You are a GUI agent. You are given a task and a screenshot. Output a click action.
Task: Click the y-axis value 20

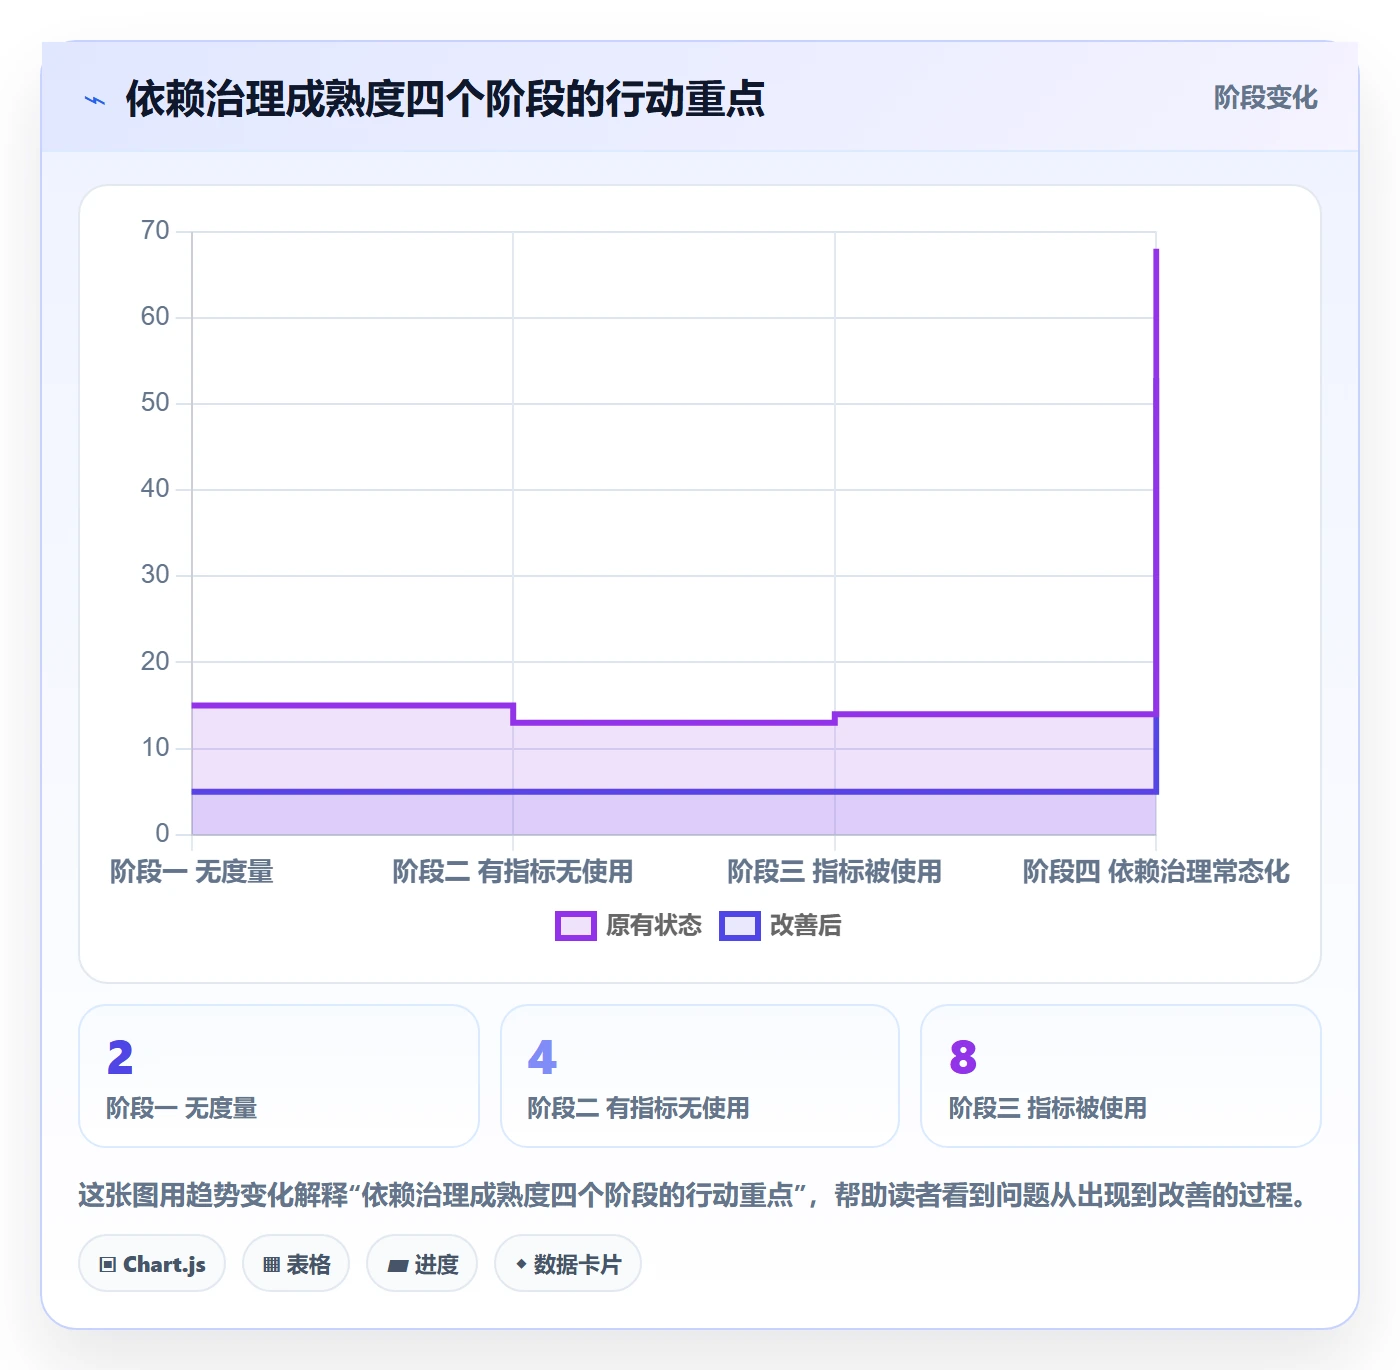pos(155,661)
